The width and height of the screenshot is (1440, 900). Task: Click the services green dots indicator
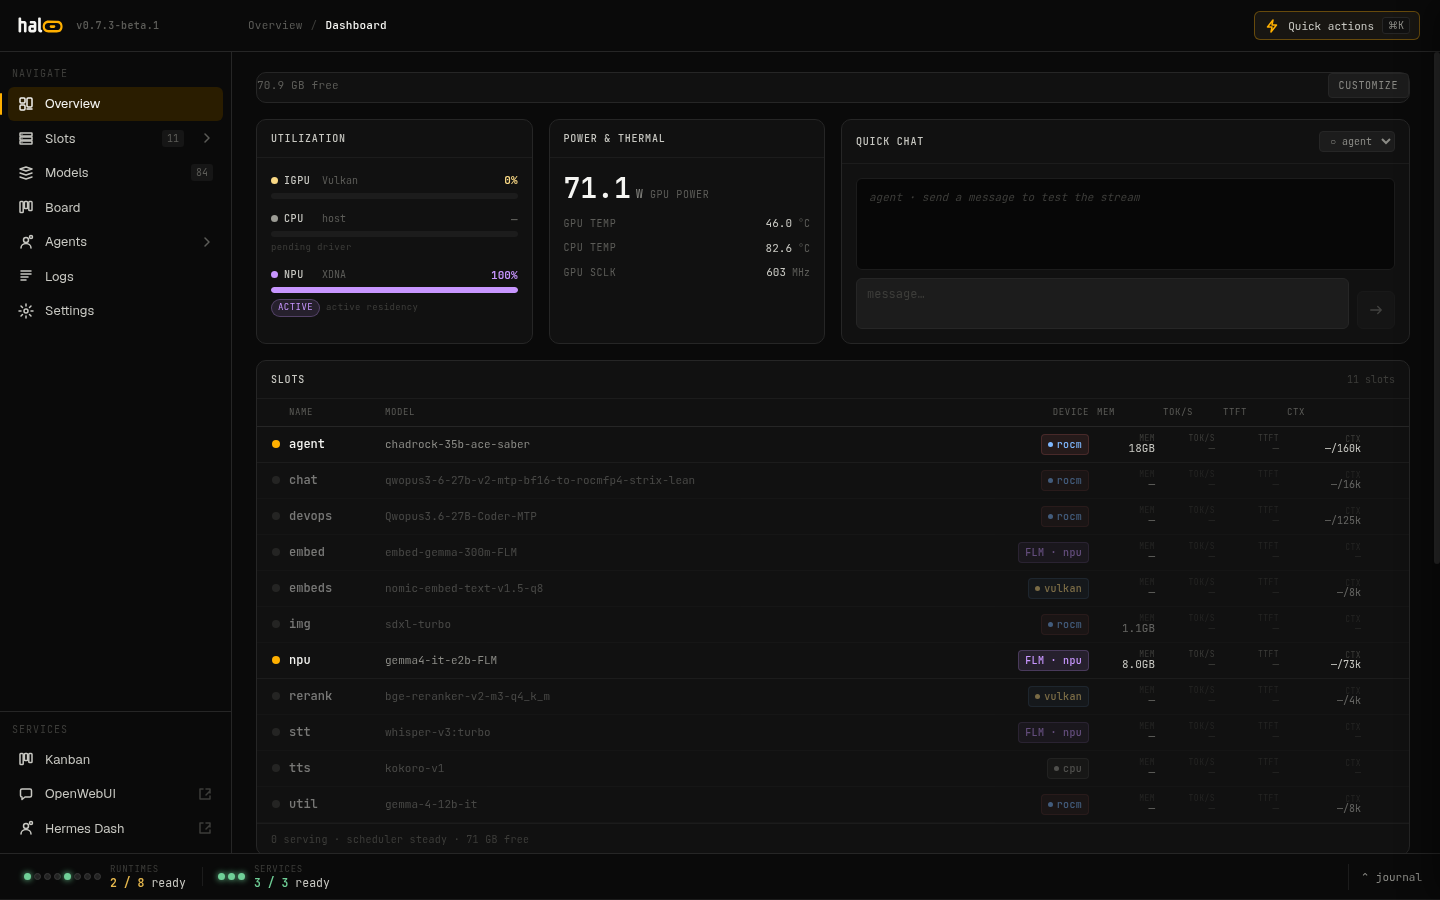point(231,877)
